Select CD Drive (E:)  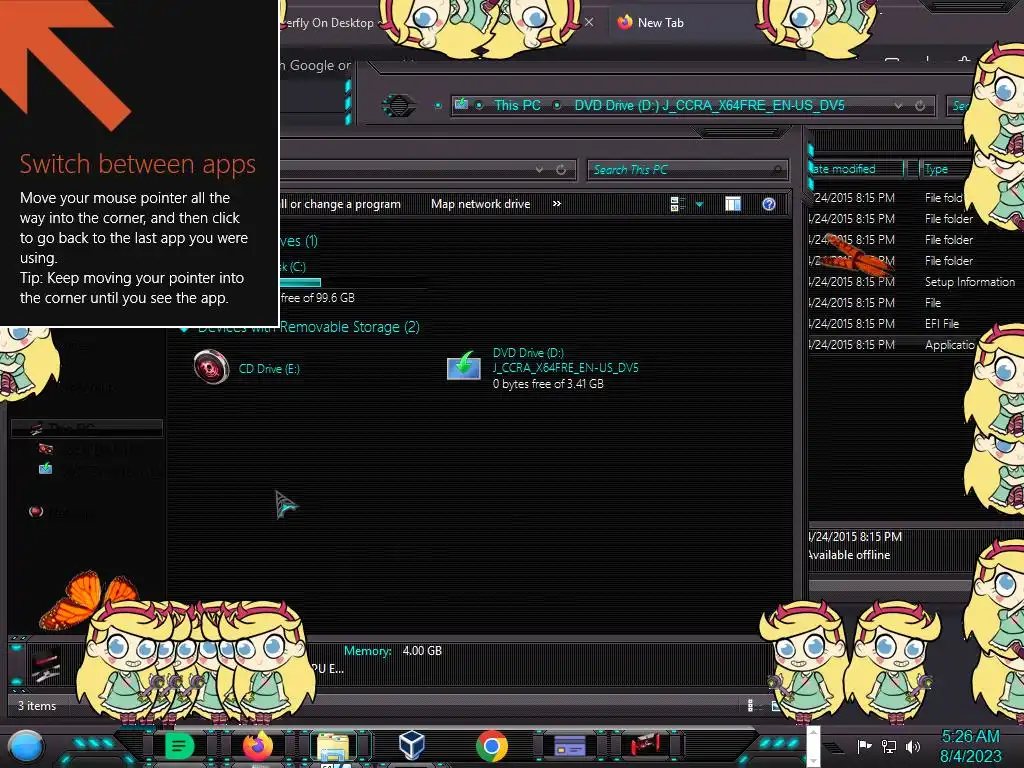[248, 368]
